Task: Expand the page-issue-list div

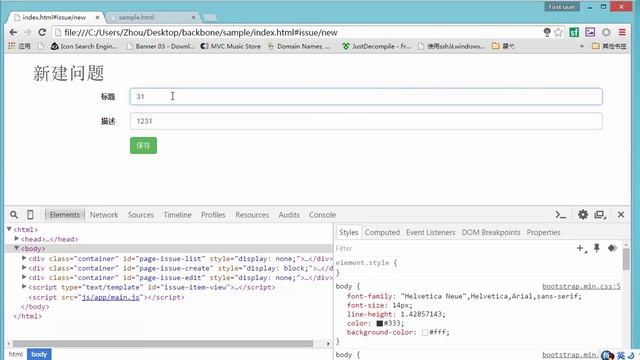Action: coord(24,258)
